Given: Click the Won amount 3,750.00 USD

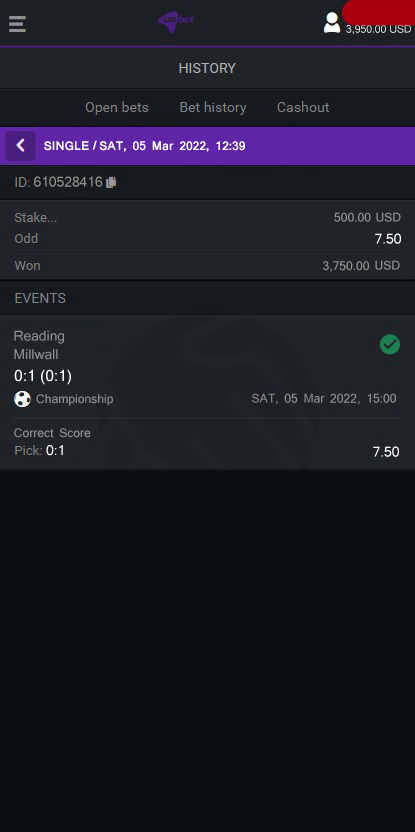Looking at the screenshot, I should (x=361, y=266).
